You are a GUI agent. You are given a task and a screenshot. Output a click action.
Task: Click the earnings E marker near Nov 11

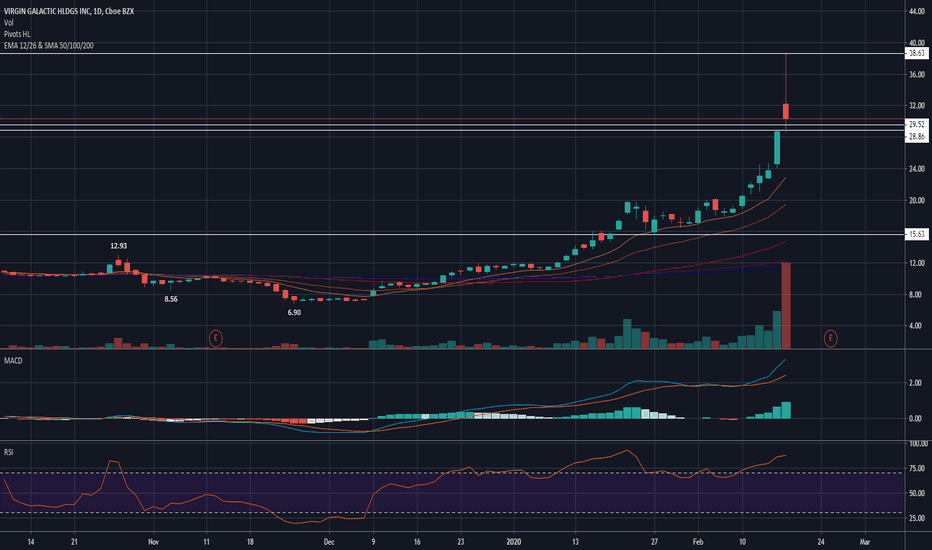(216, 338)
